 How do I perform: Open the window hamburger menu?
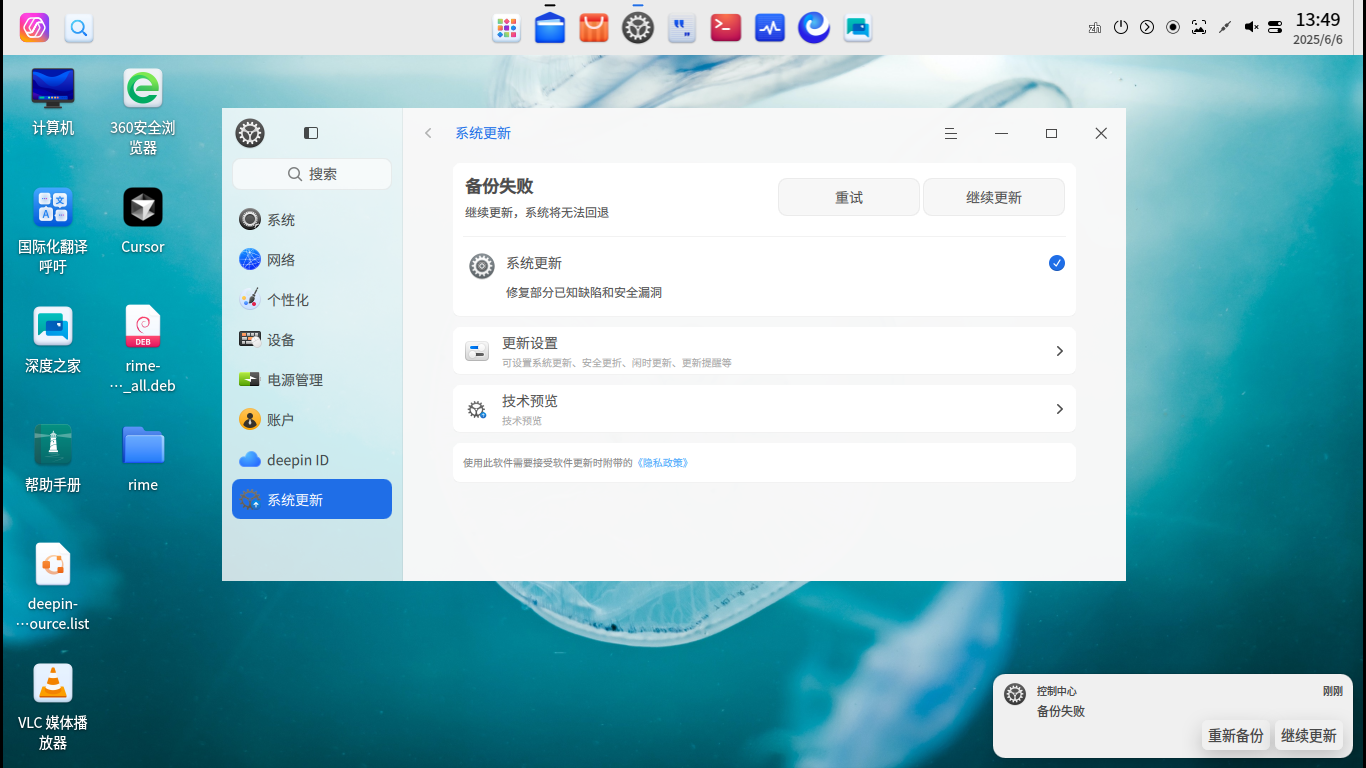click(x=951, y=133)
